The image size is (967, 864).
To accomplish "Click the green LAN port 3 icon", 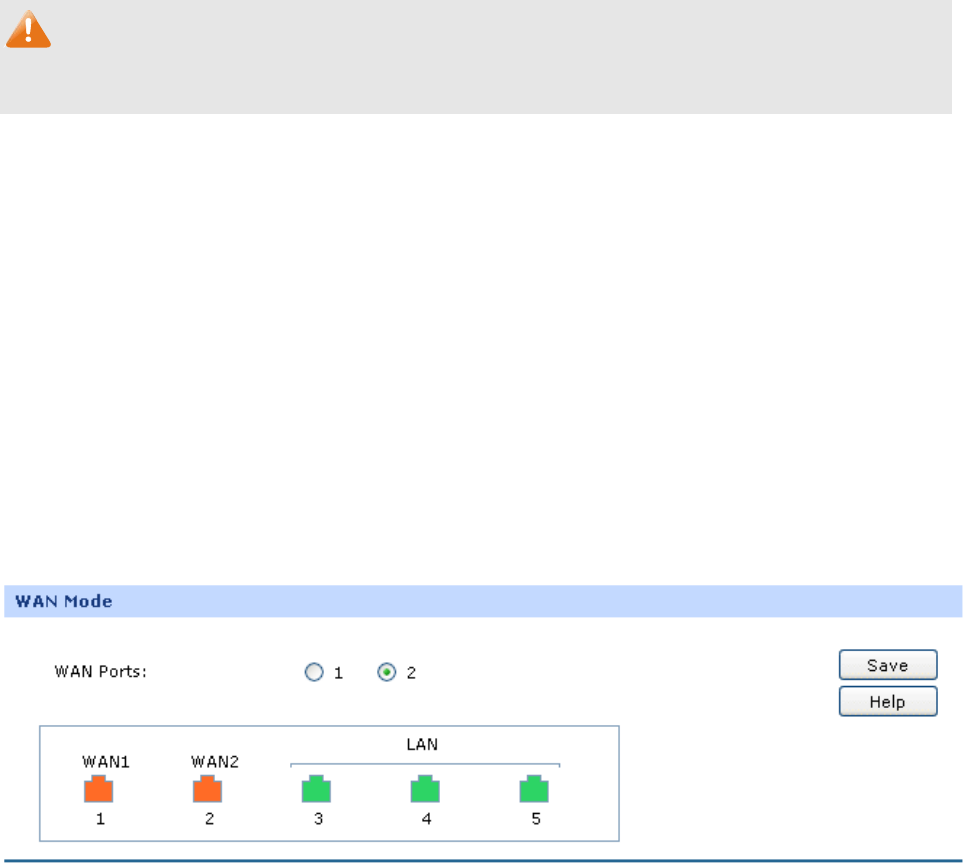I will (316, 789).
